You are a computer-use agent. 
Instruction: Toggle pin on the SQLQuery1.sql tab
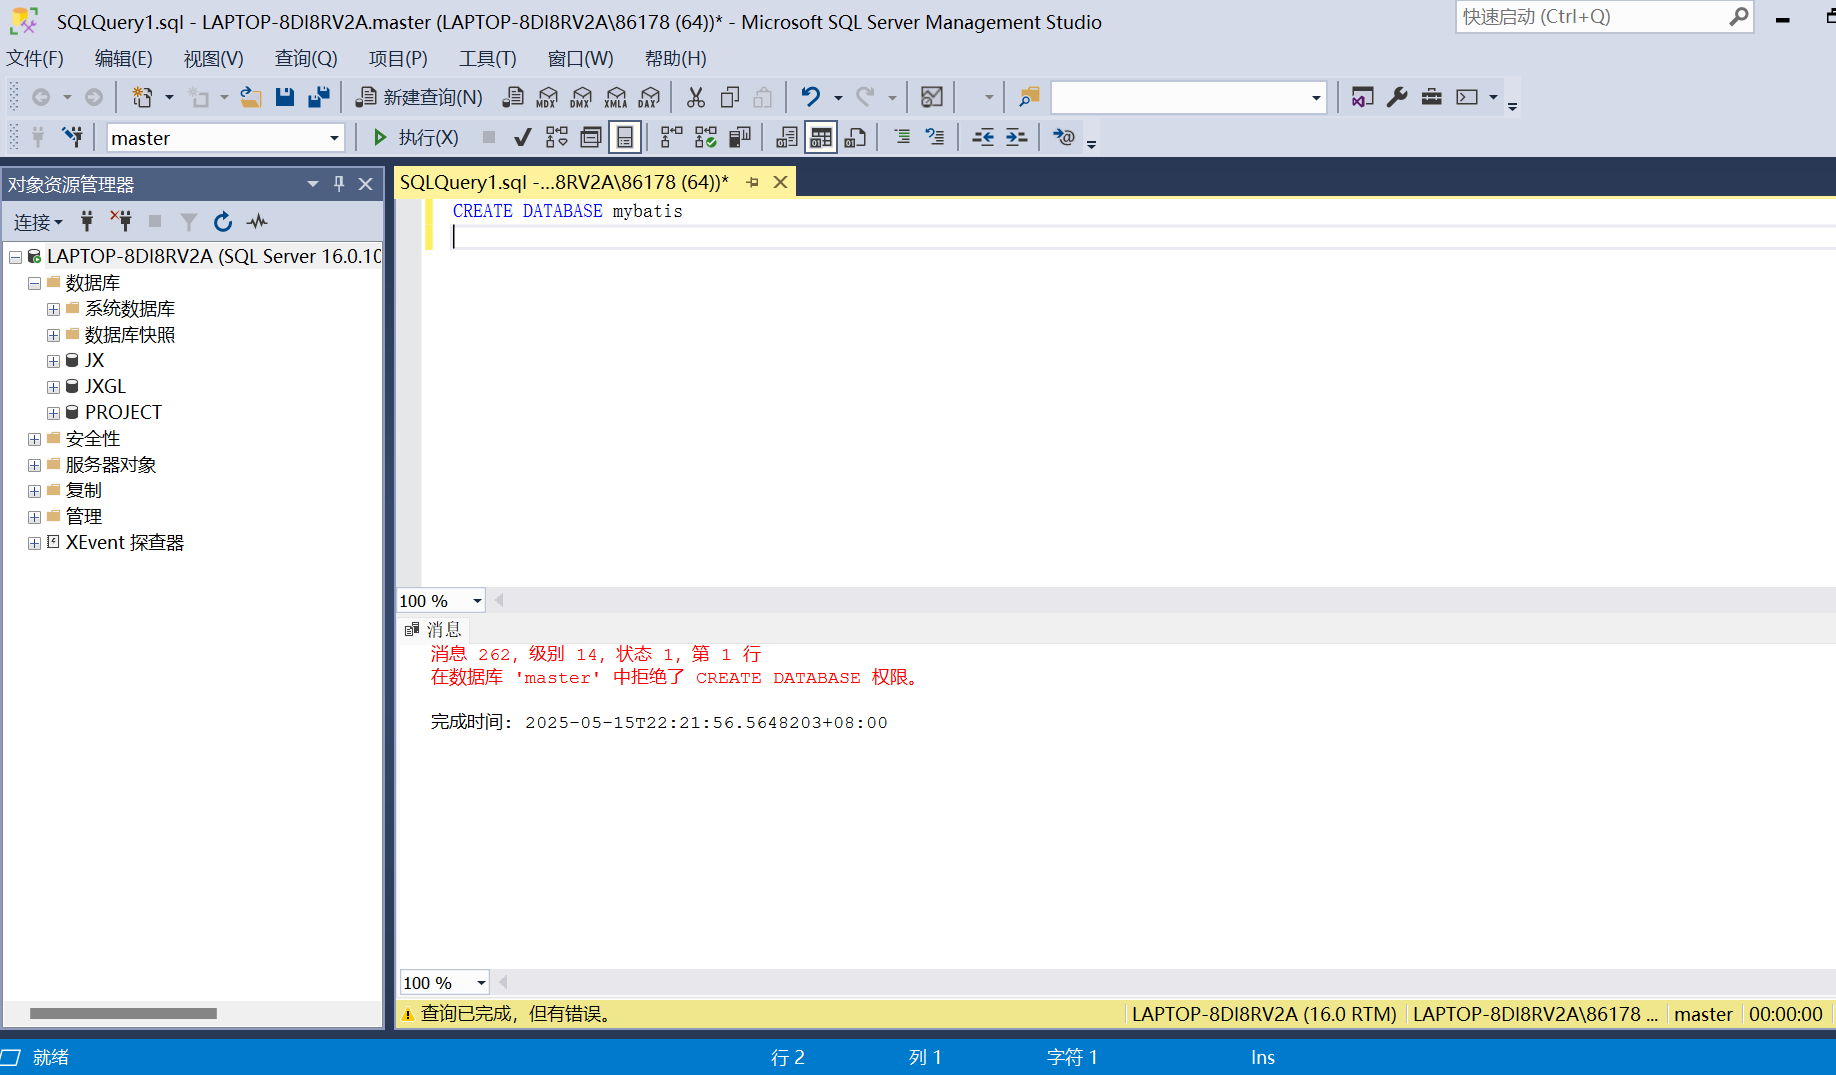753,182
